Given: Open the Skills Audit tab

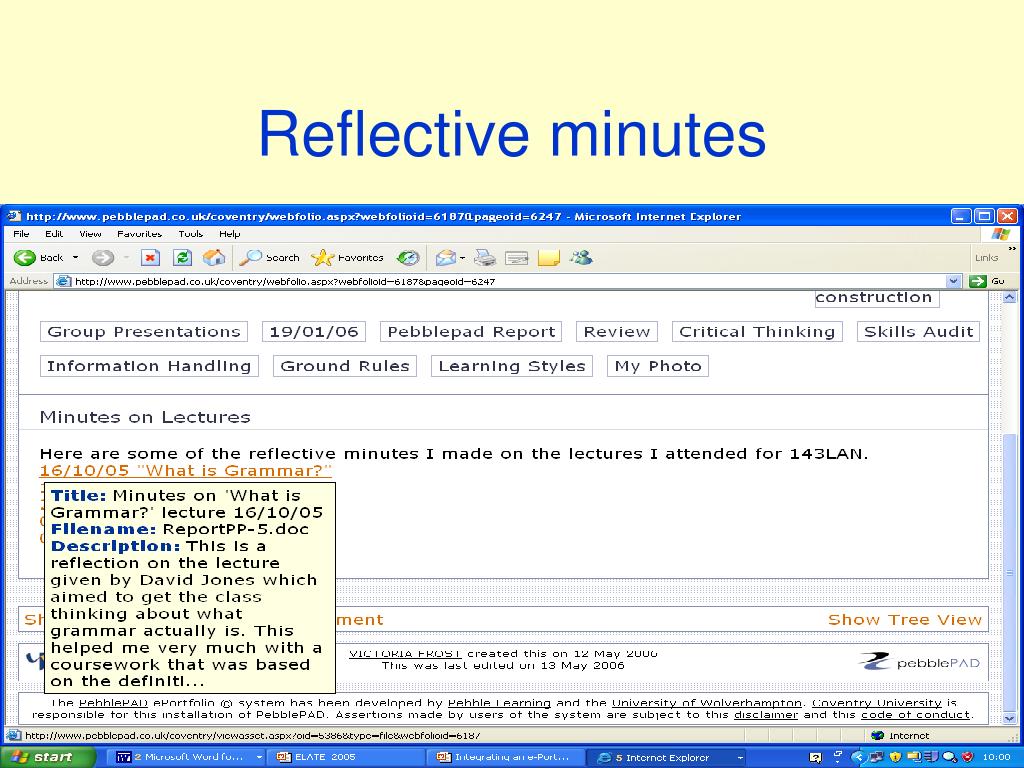Looking at the screenshot, I should point(918,332).
